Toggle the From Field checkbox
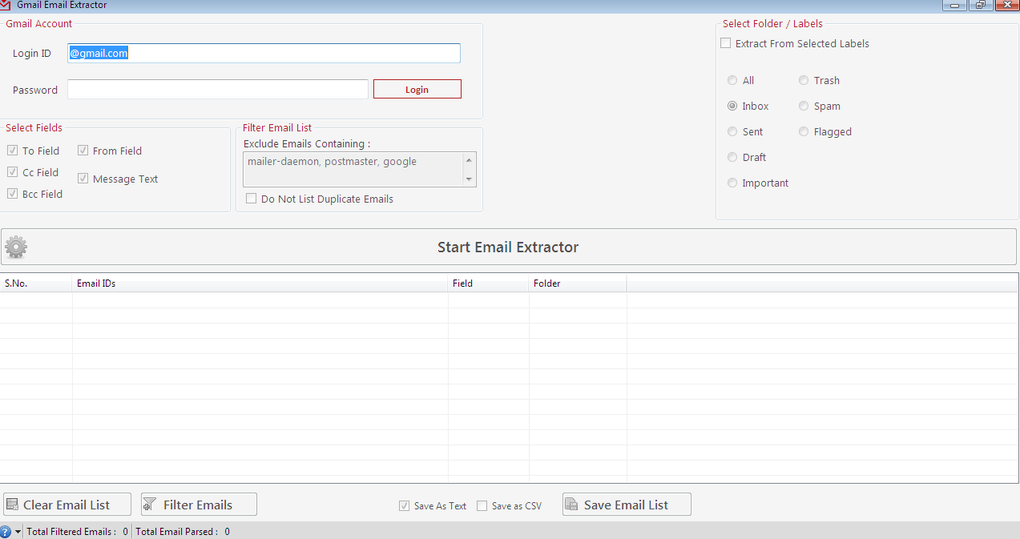 coord(83,150)
